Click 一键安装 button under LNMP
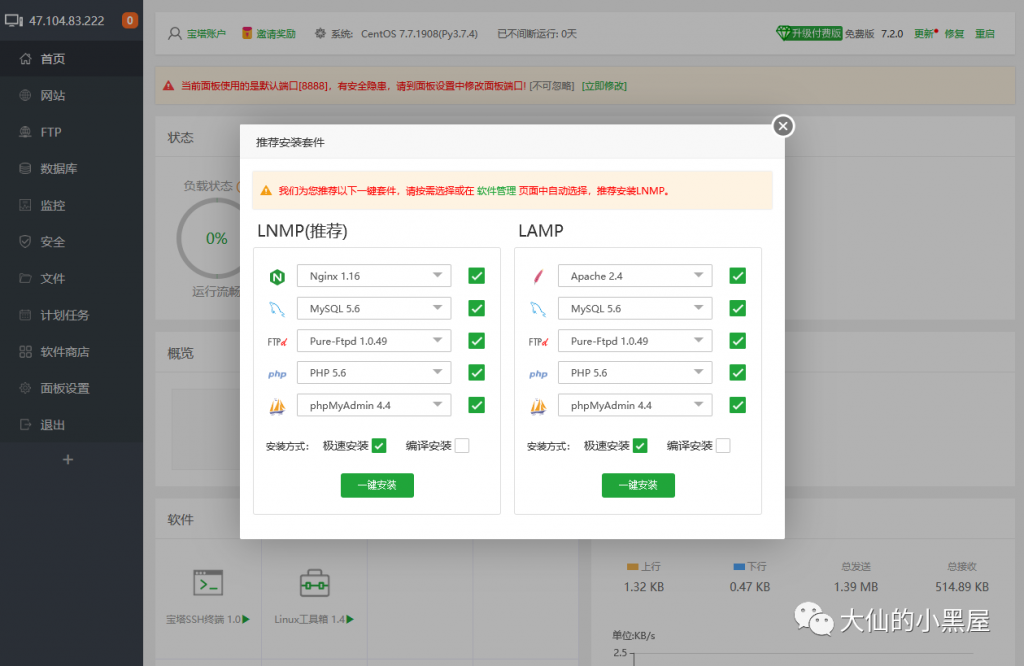Image resolution: width=1024 pixels, height=666 pixels. (377, 485)
